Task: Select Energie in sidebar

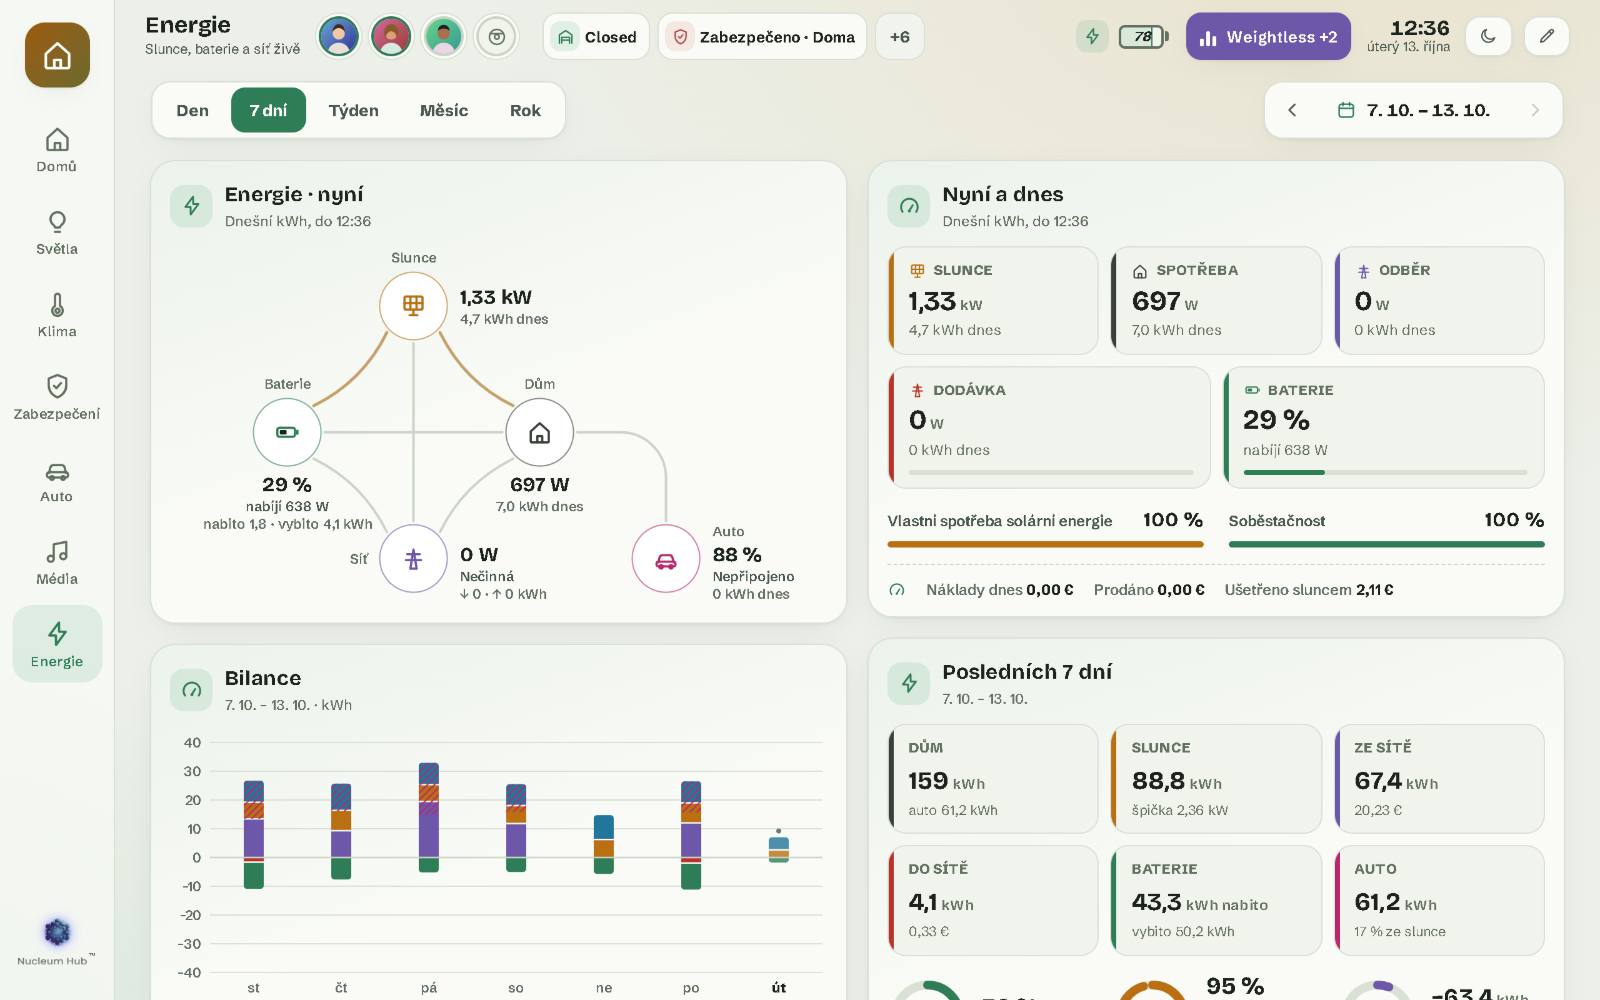Action: 57,644
